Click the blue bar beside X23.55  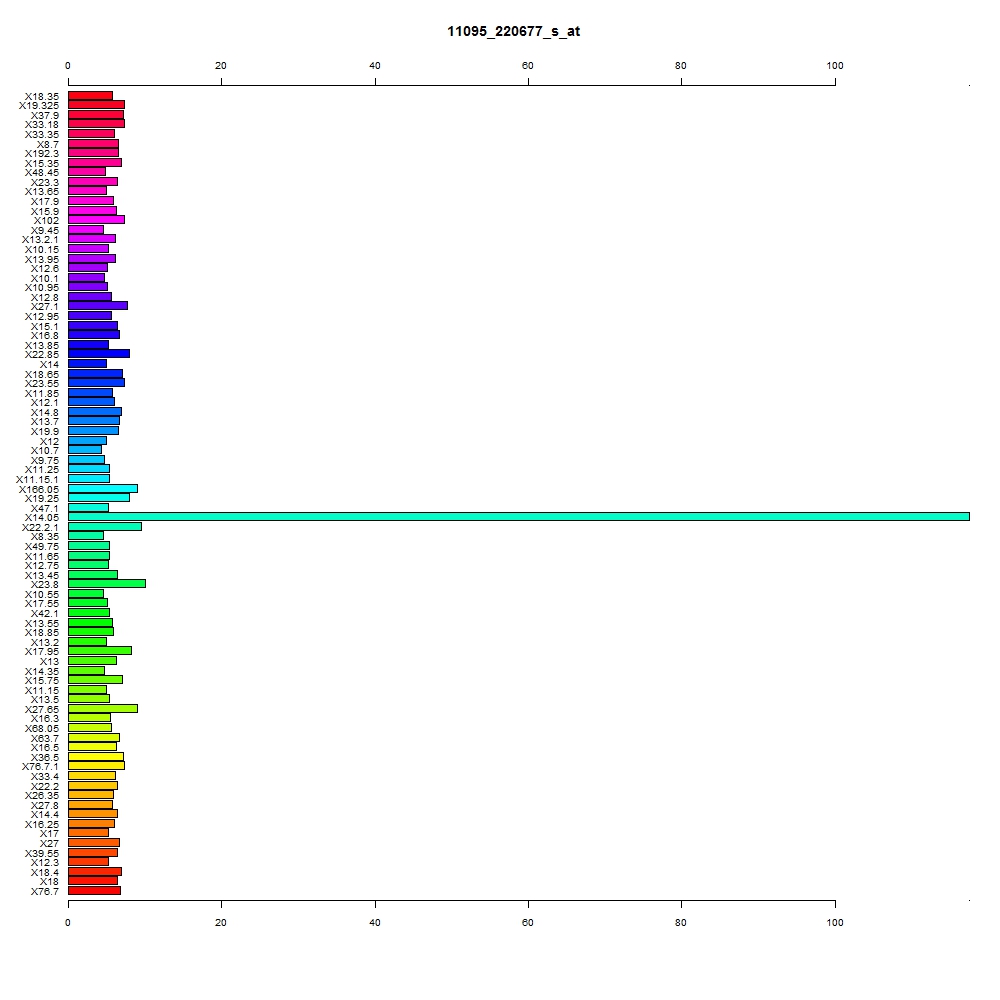point(96,383)
